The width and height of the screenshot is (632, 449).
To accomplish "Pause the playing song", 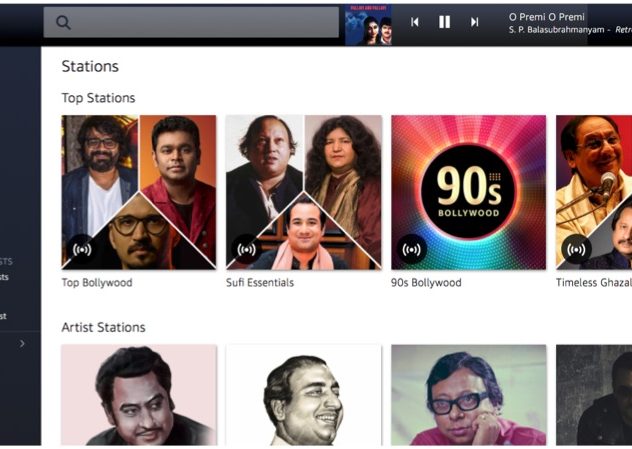I will (445, 22).
